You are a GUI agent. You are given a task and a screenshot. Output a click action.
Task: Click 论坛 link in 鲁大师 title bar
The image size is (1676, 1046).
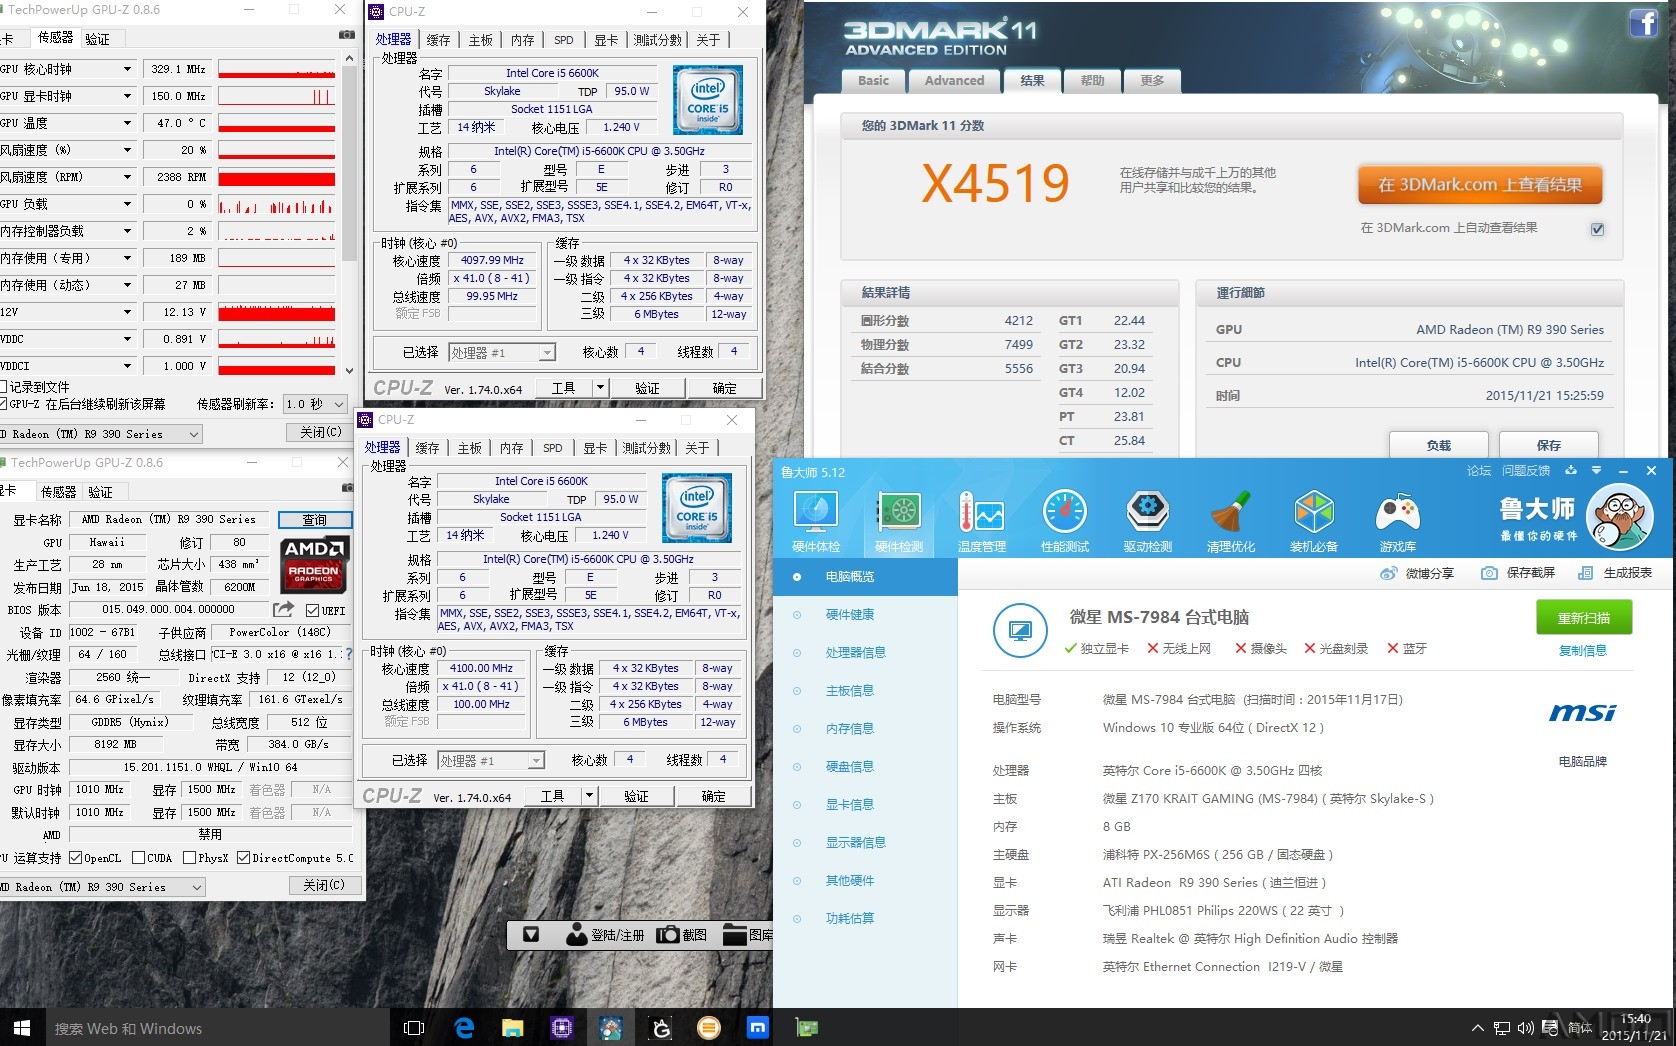click(1478, 471)
